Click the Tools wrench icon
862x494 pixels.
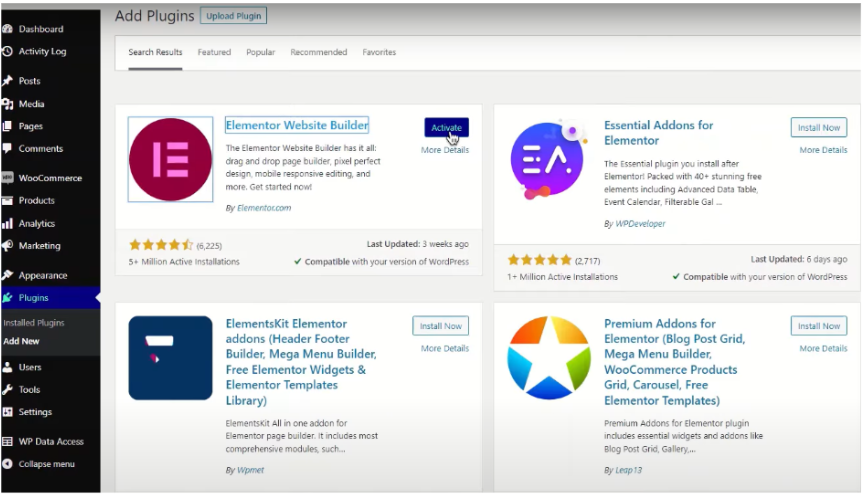point(7,390)
